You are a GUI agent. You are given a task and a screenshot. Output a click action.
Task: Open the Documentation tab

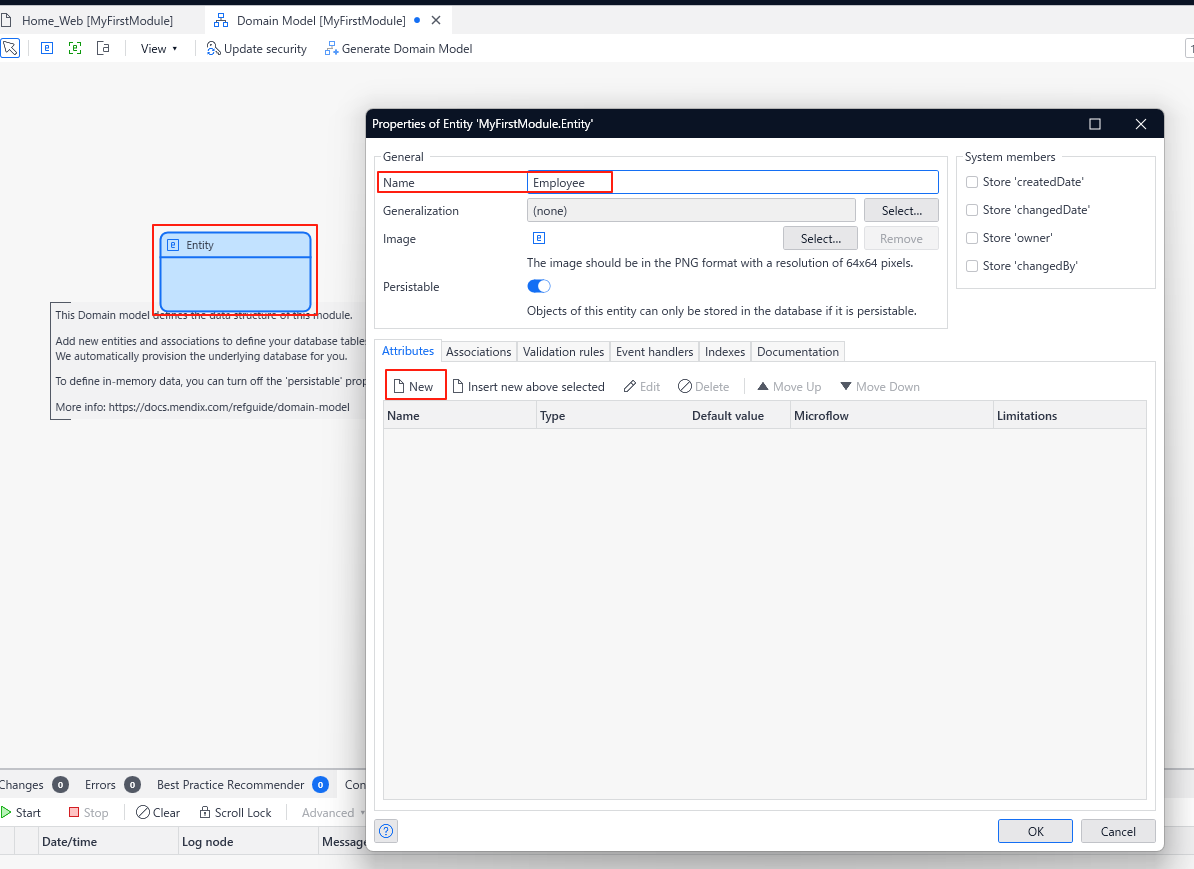point(797,352)
